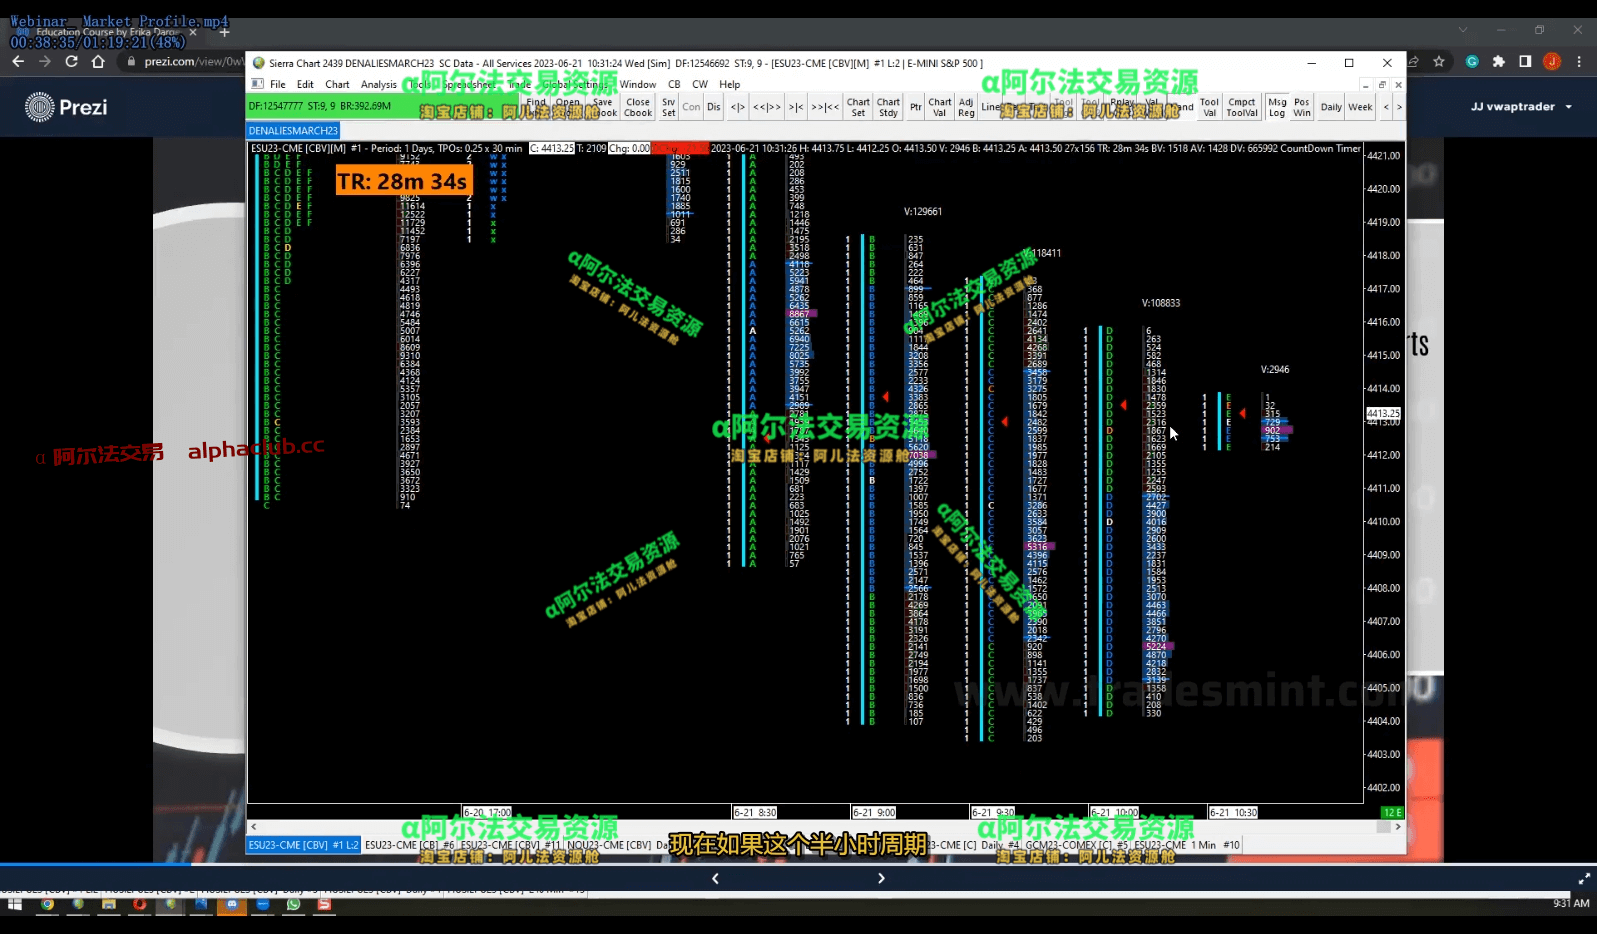The image size is (1597, 934).
Task: Open the Chart menu
Action: (337, 85)
